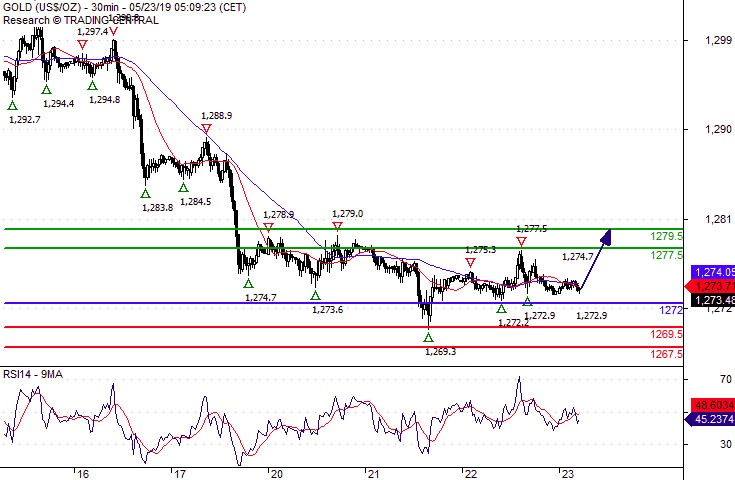Click date 16 on the time axis
Image resolution: width=735 pixels, height=480 pixels.
coord(83,474)
